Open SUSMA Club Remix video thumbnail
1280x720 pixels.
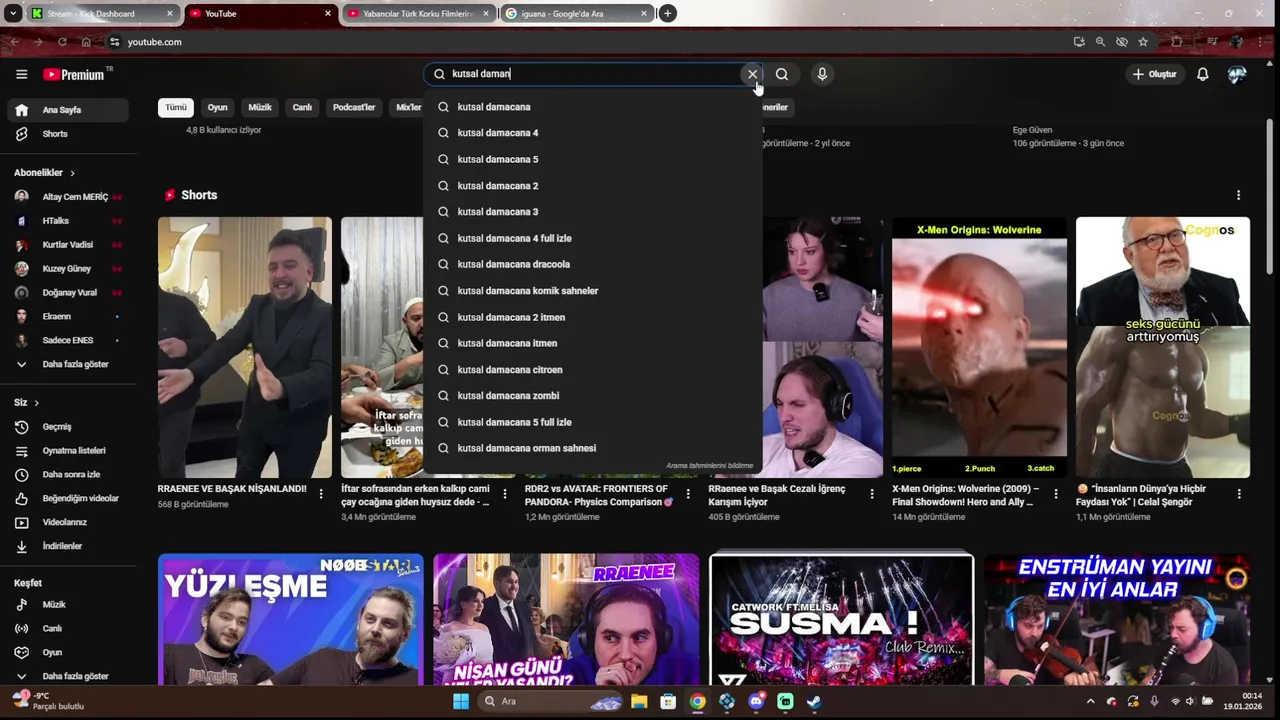click(x=841, y=619)
